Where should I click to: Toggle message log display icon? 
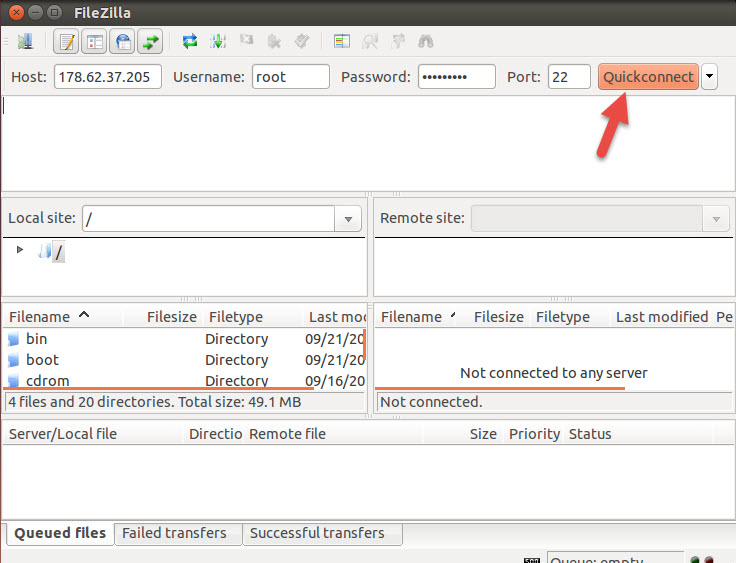67,42
